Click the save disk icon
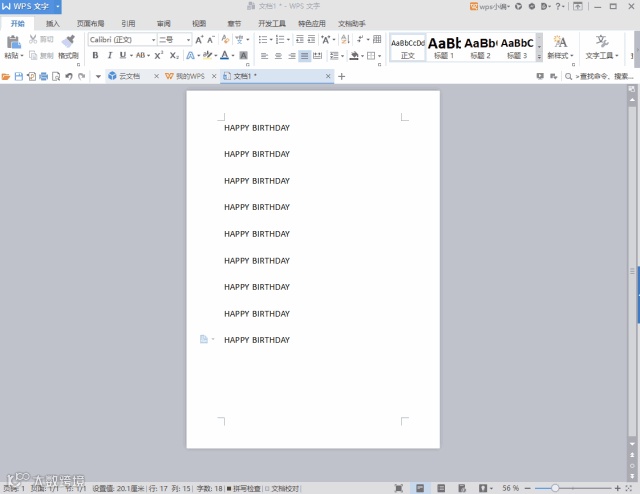 (19, 76)
